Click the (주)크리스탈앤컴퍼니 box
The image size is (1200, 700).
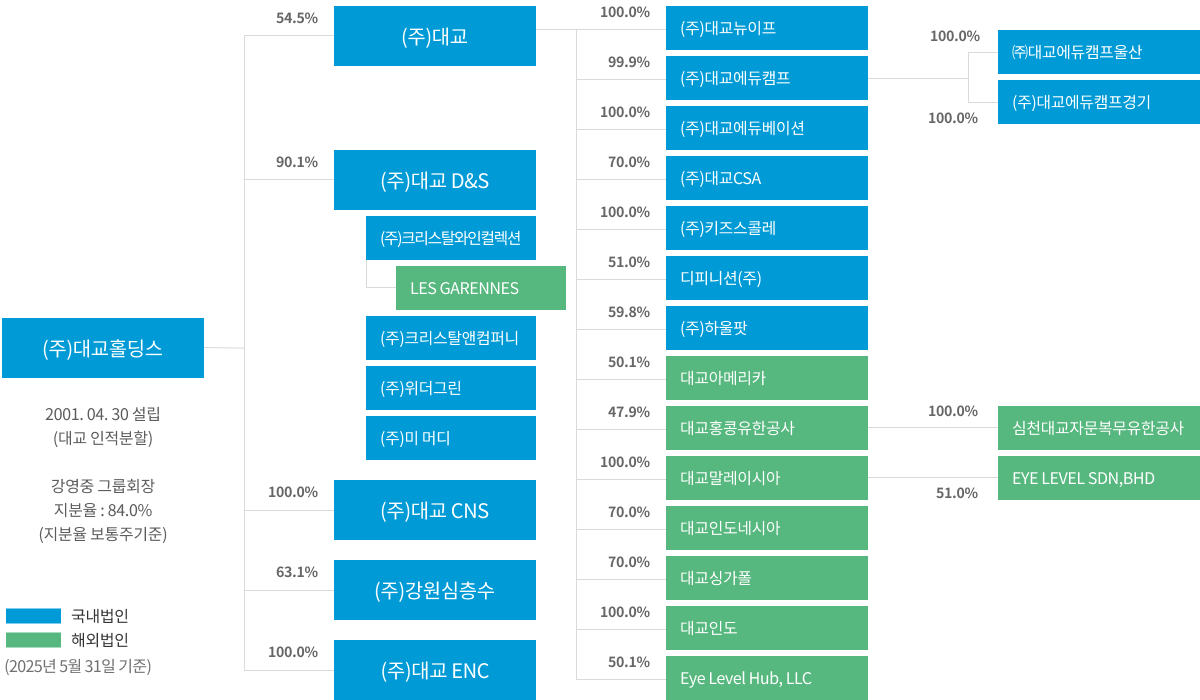tap(451, 338)
